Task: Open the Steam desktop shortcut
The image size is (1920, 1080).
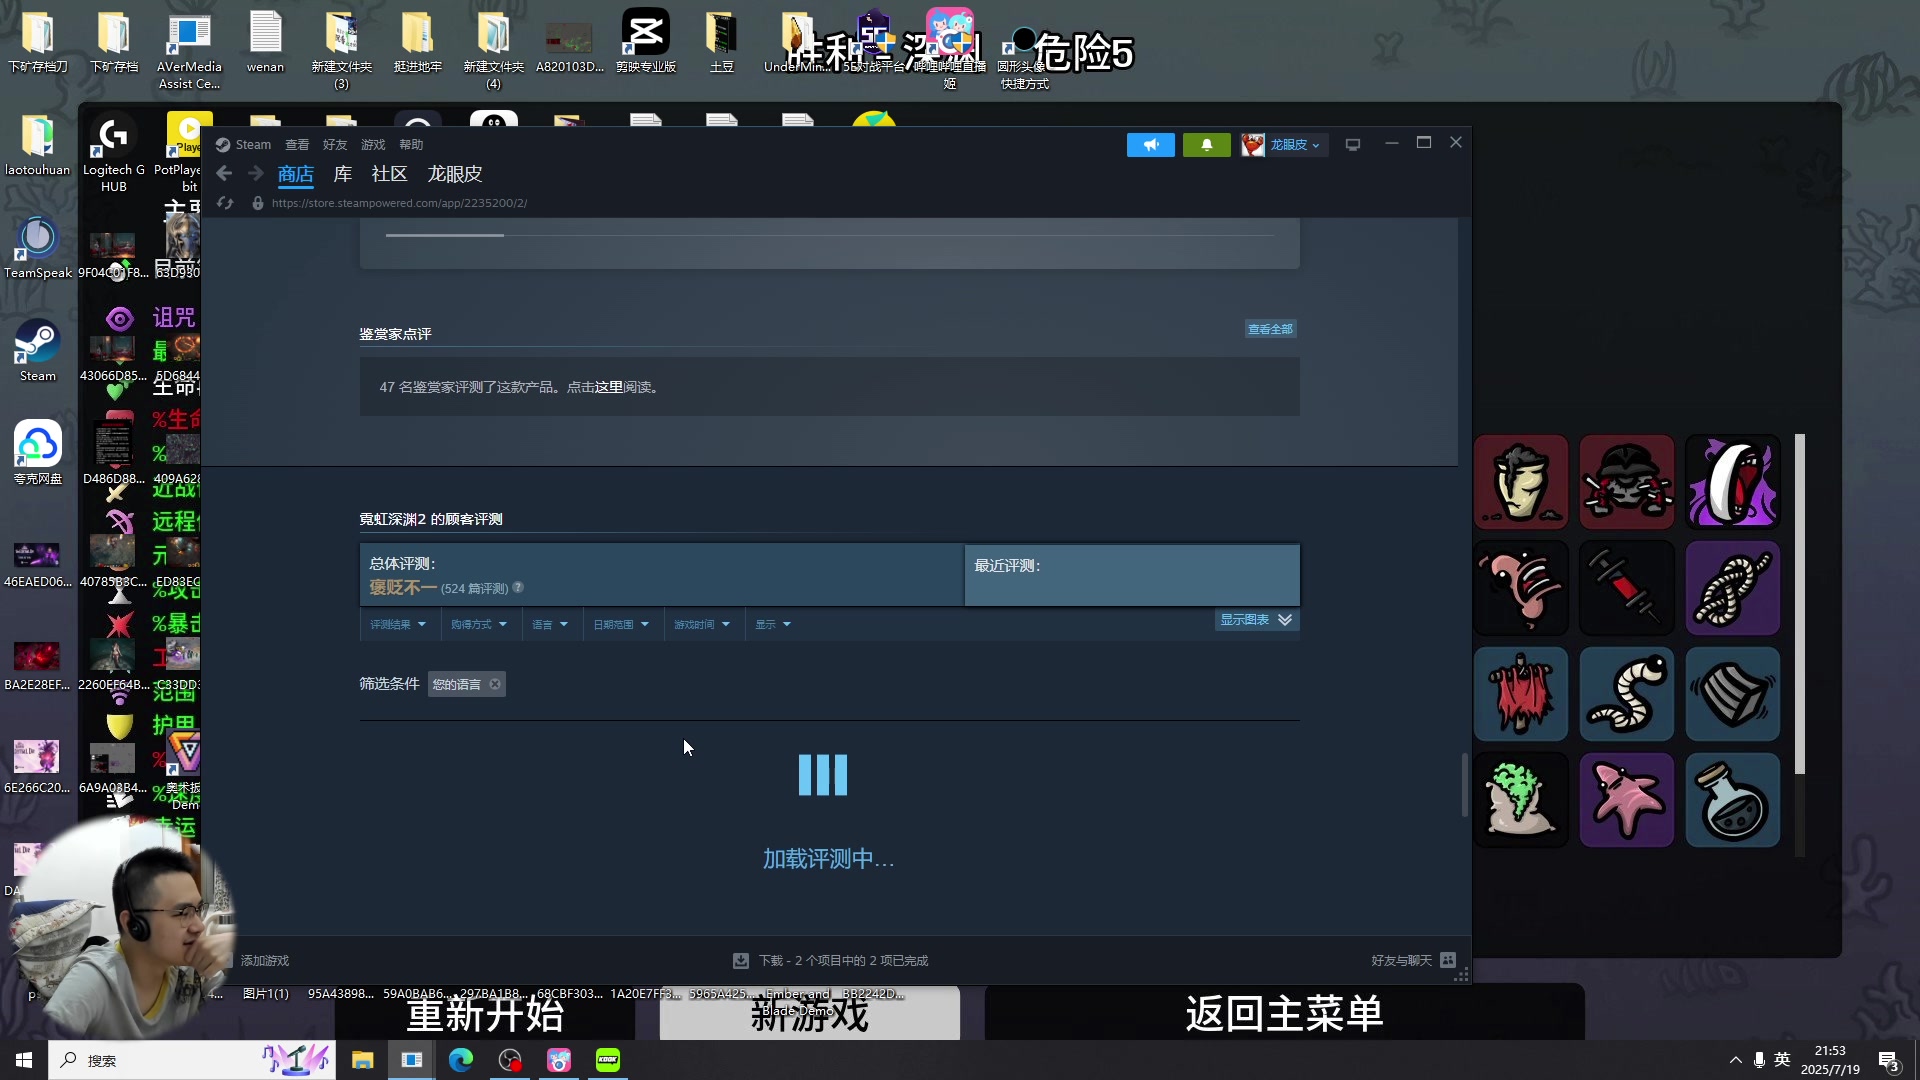Action: click(37, 351)
